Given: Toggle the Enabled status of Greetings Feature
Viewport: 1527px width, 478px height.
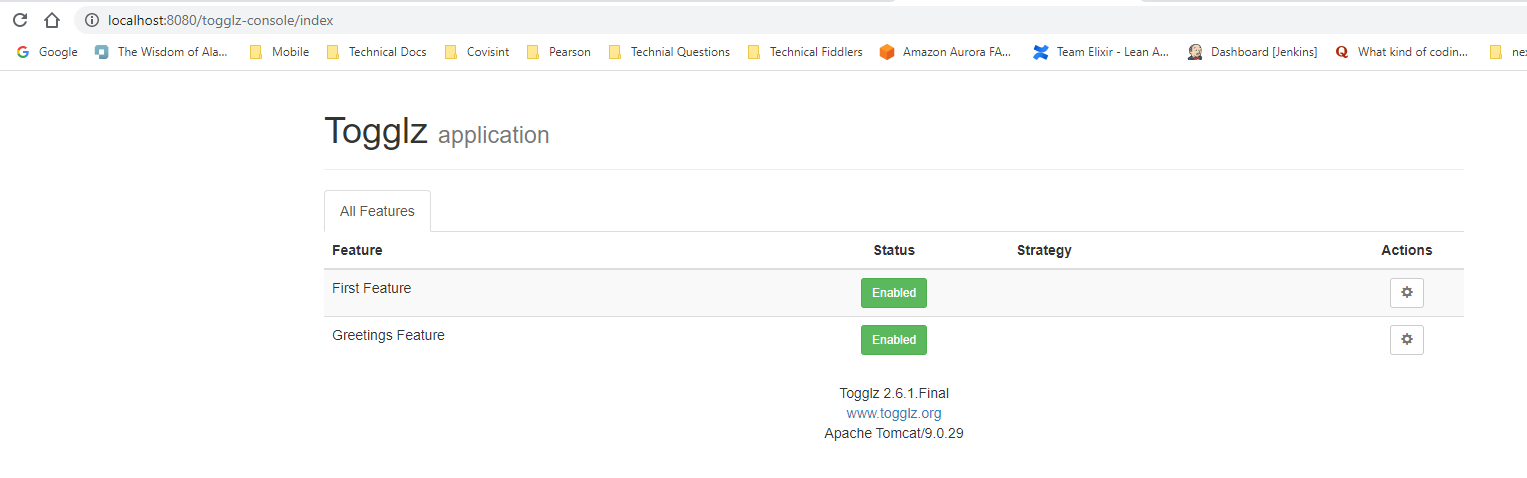Looking at the screenshot, I should (893, 340).
